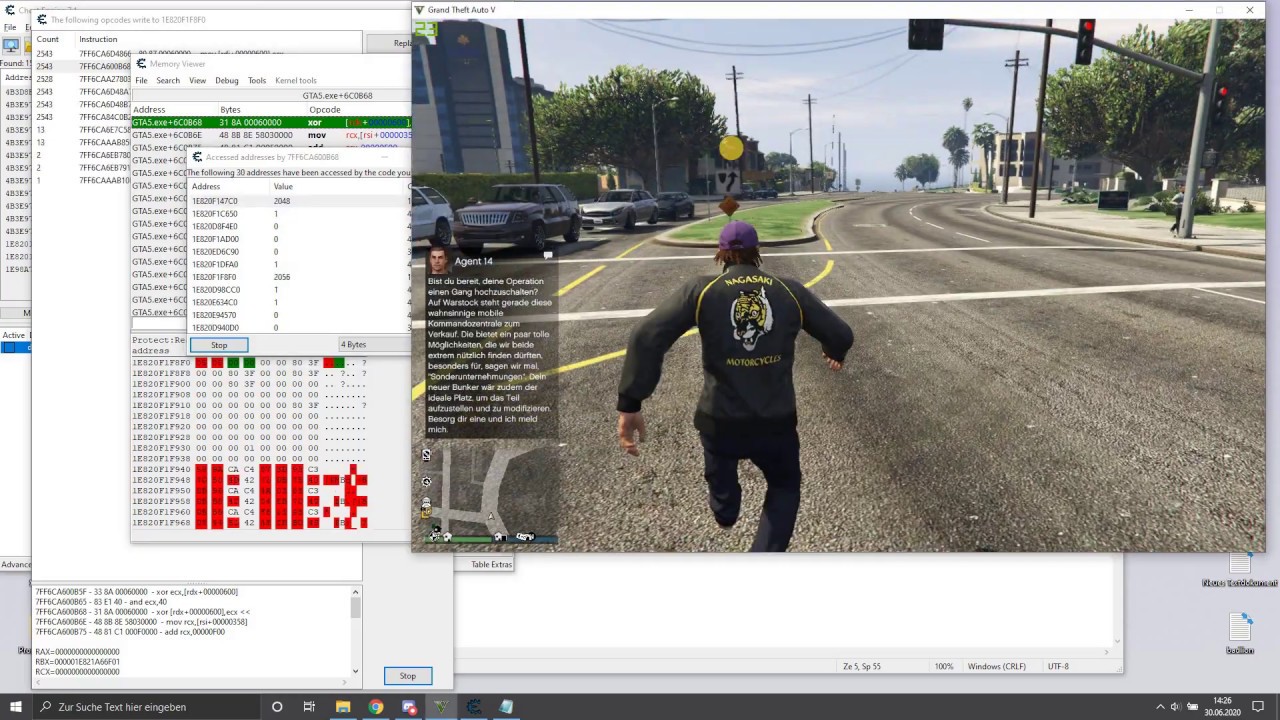Open Windows Start menu
The width and height of the screenshot is (1280, 720).
point(15,706)
